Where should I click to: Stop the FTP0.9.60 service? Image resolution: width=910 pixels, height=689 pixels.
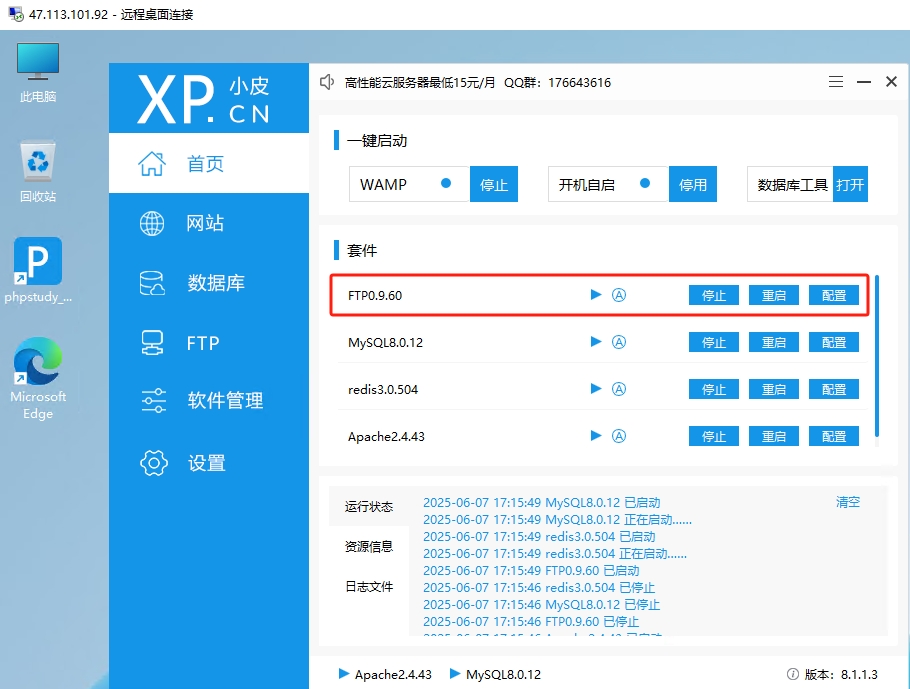pyautogui.click(x=714, y=295)
